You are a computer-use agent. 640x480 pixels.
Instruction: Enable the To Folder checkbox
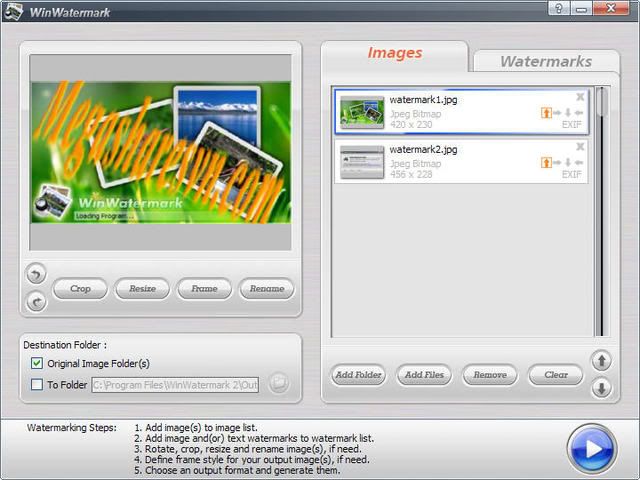click(x=38, y=384)
